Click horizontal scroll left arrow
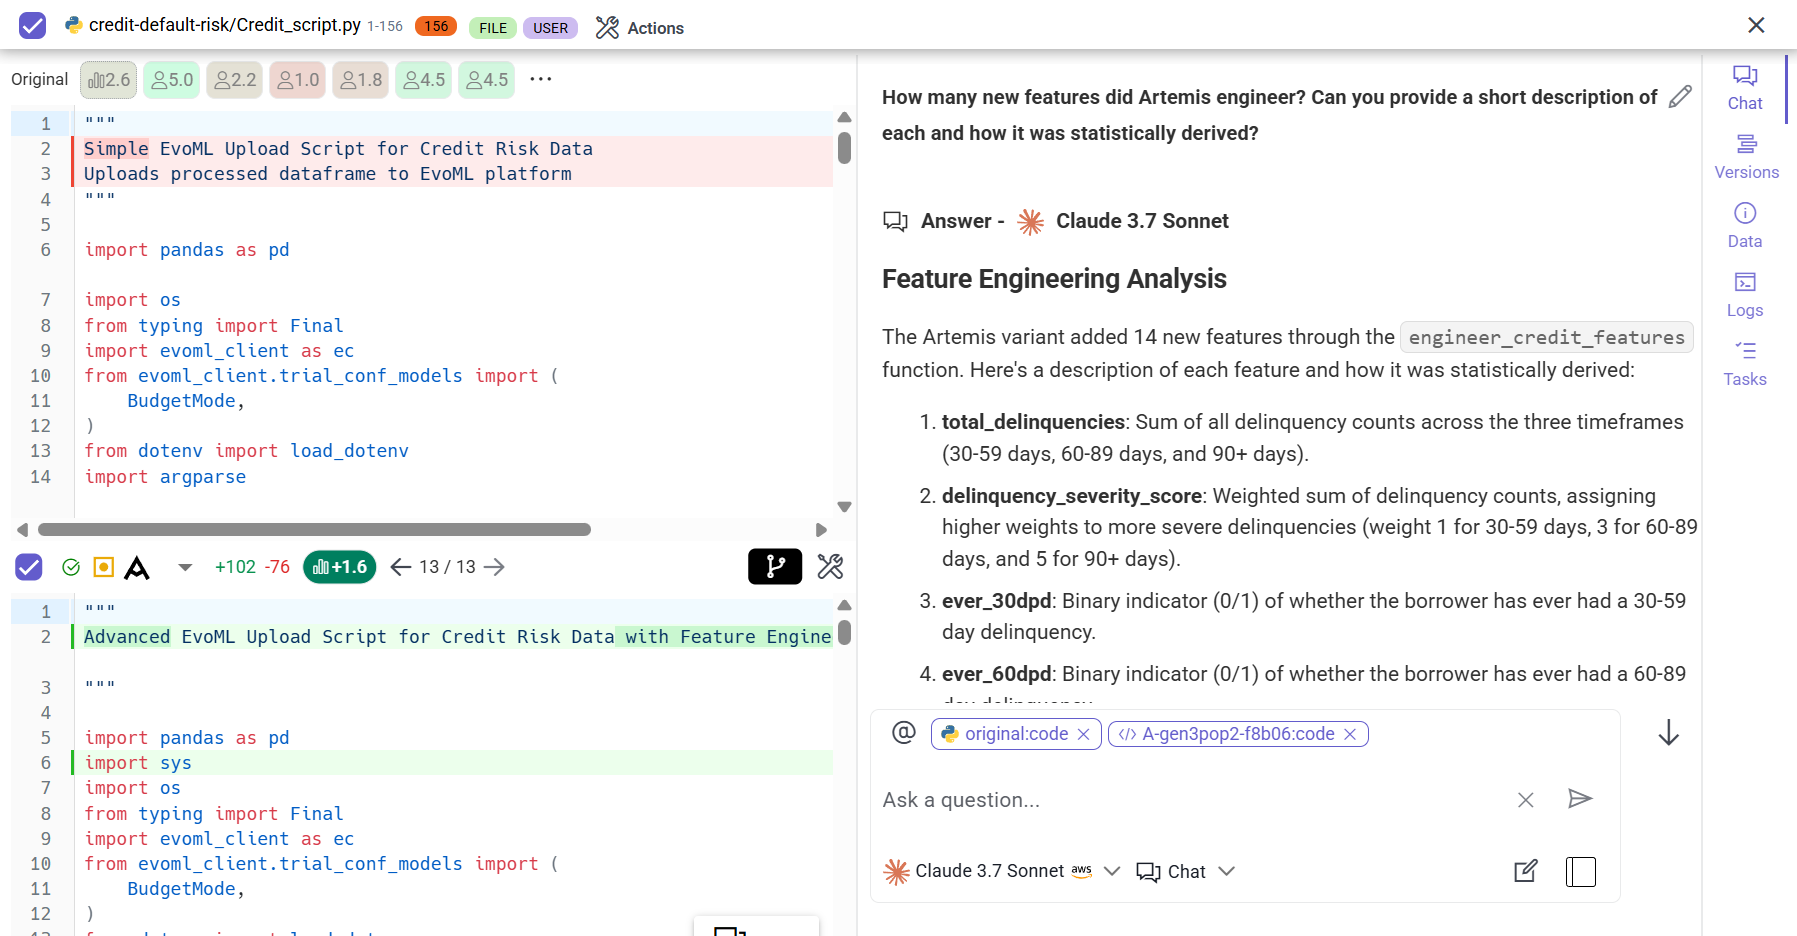This screenshot has height=936, width=1797. tap(22, 530)
